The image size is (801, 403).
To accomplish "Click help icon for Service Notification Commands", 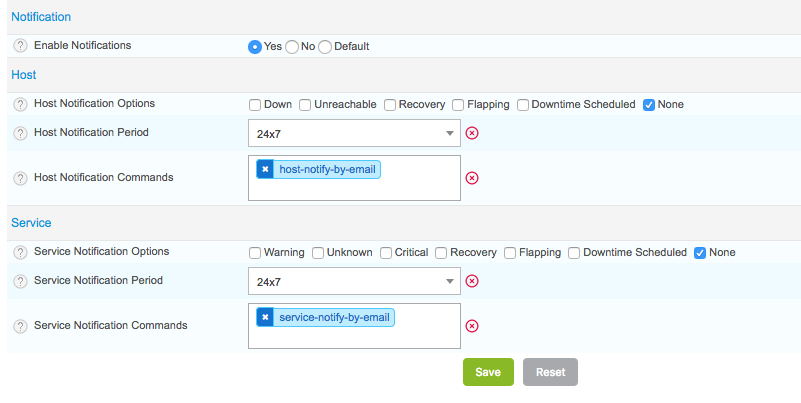I will 20,326.
